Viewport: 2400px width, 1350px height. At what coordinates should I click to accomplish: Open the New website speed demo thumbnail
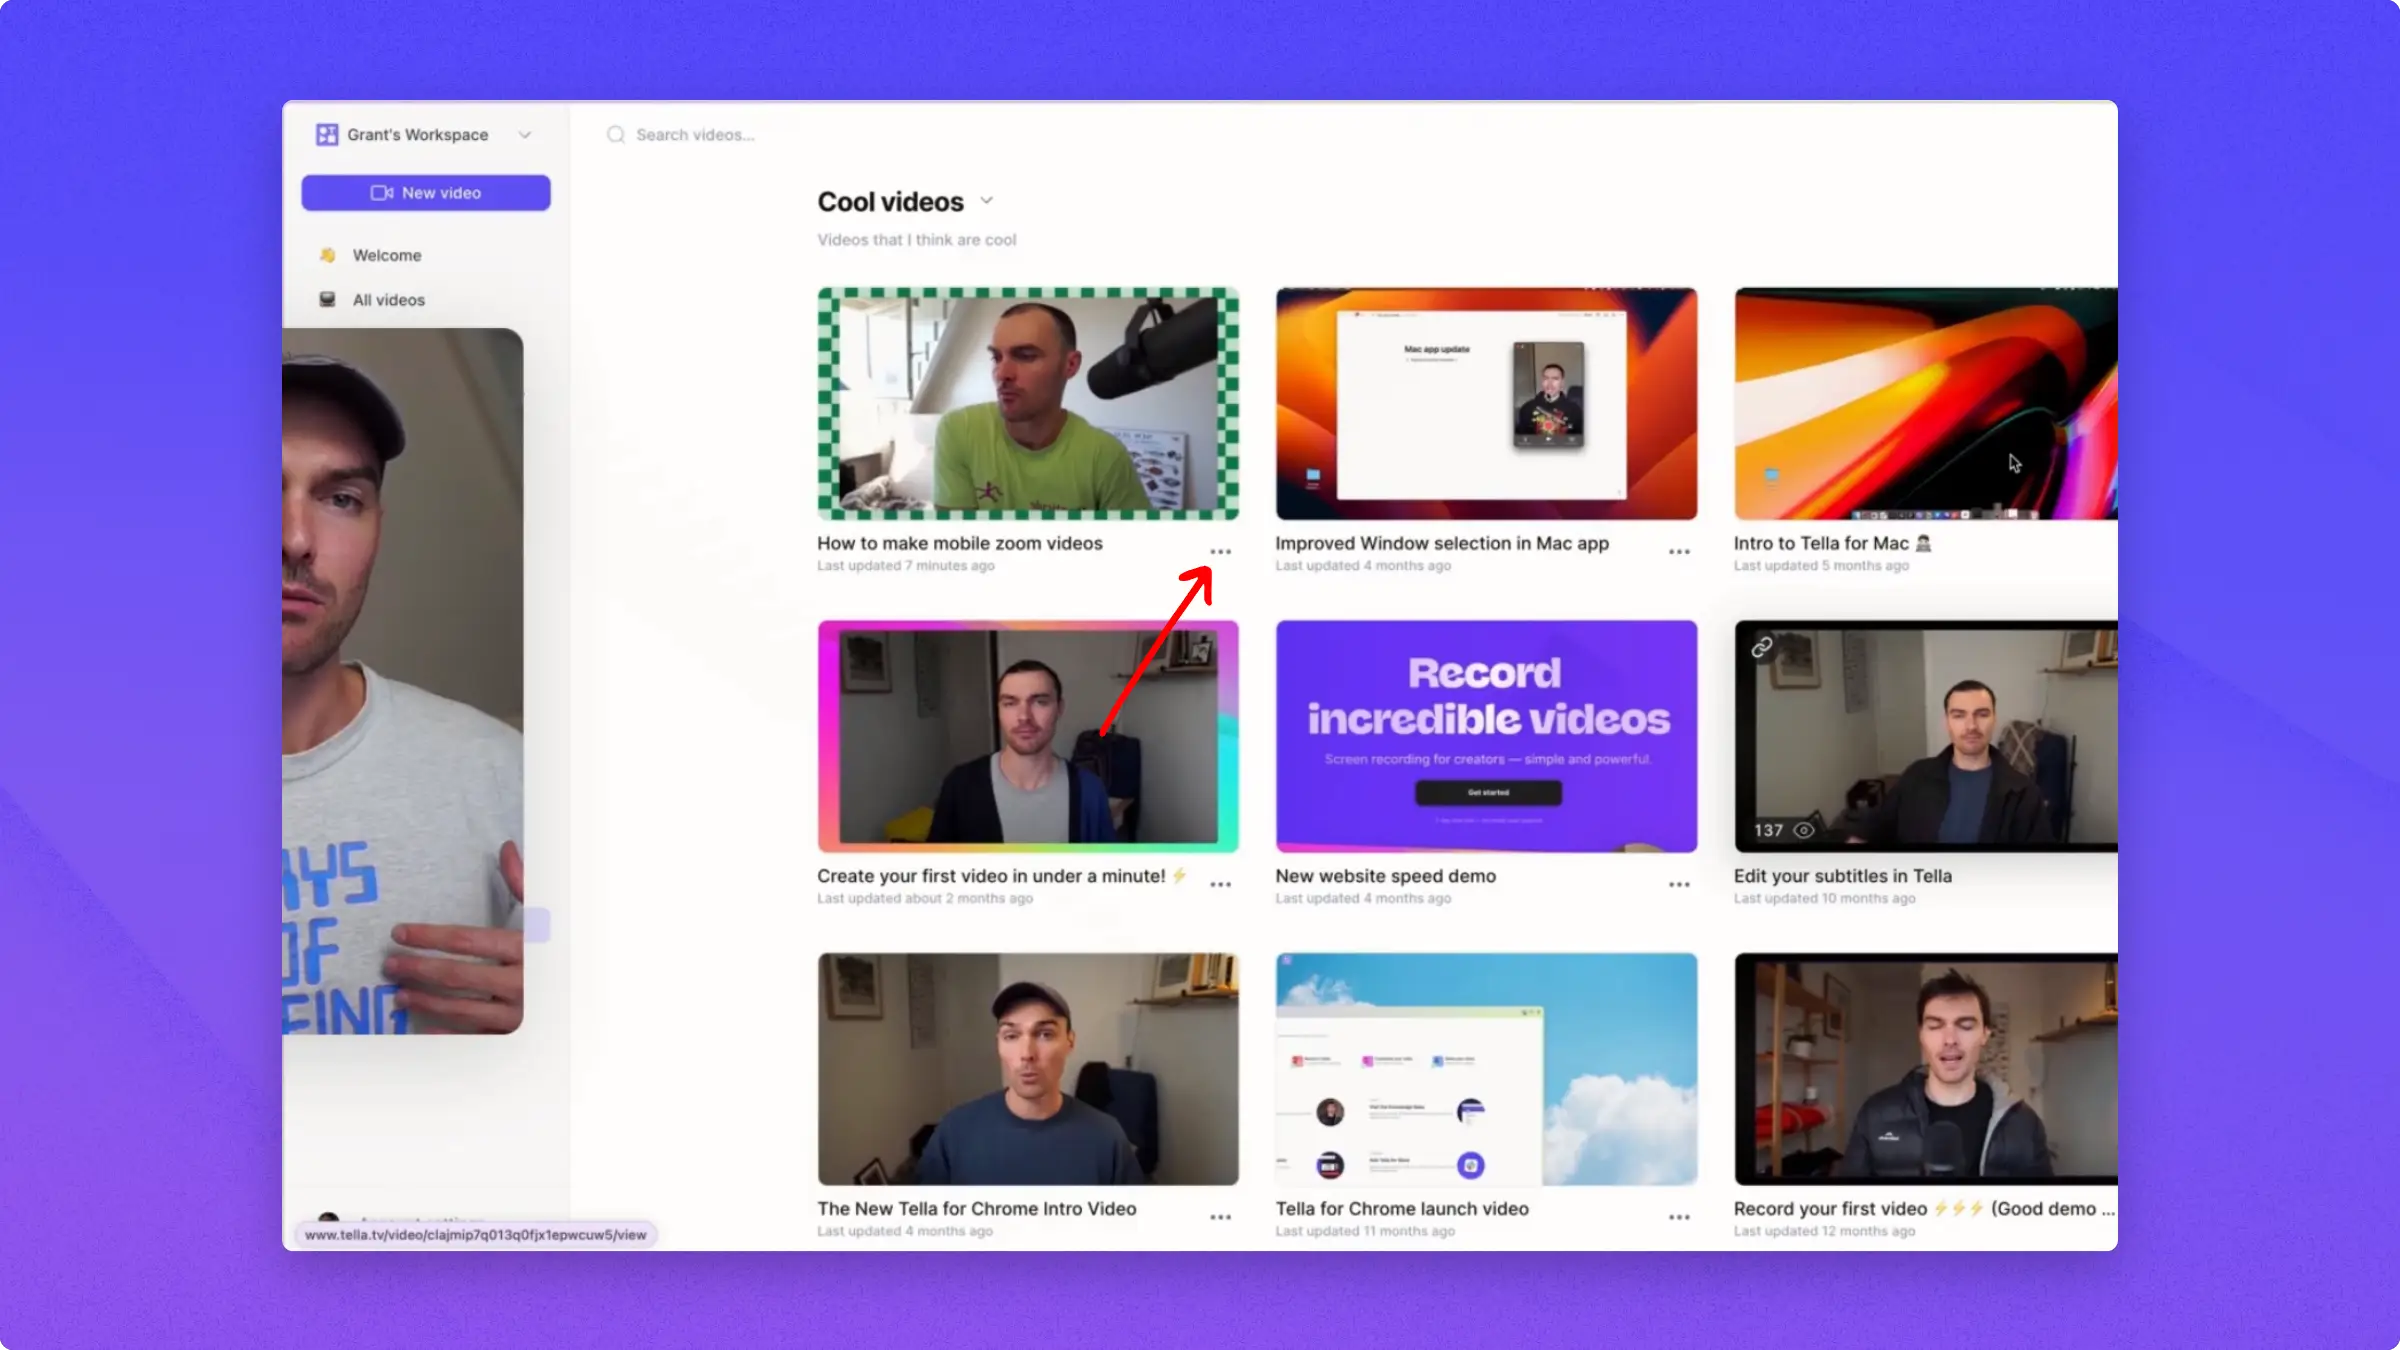click(1486, 737)
